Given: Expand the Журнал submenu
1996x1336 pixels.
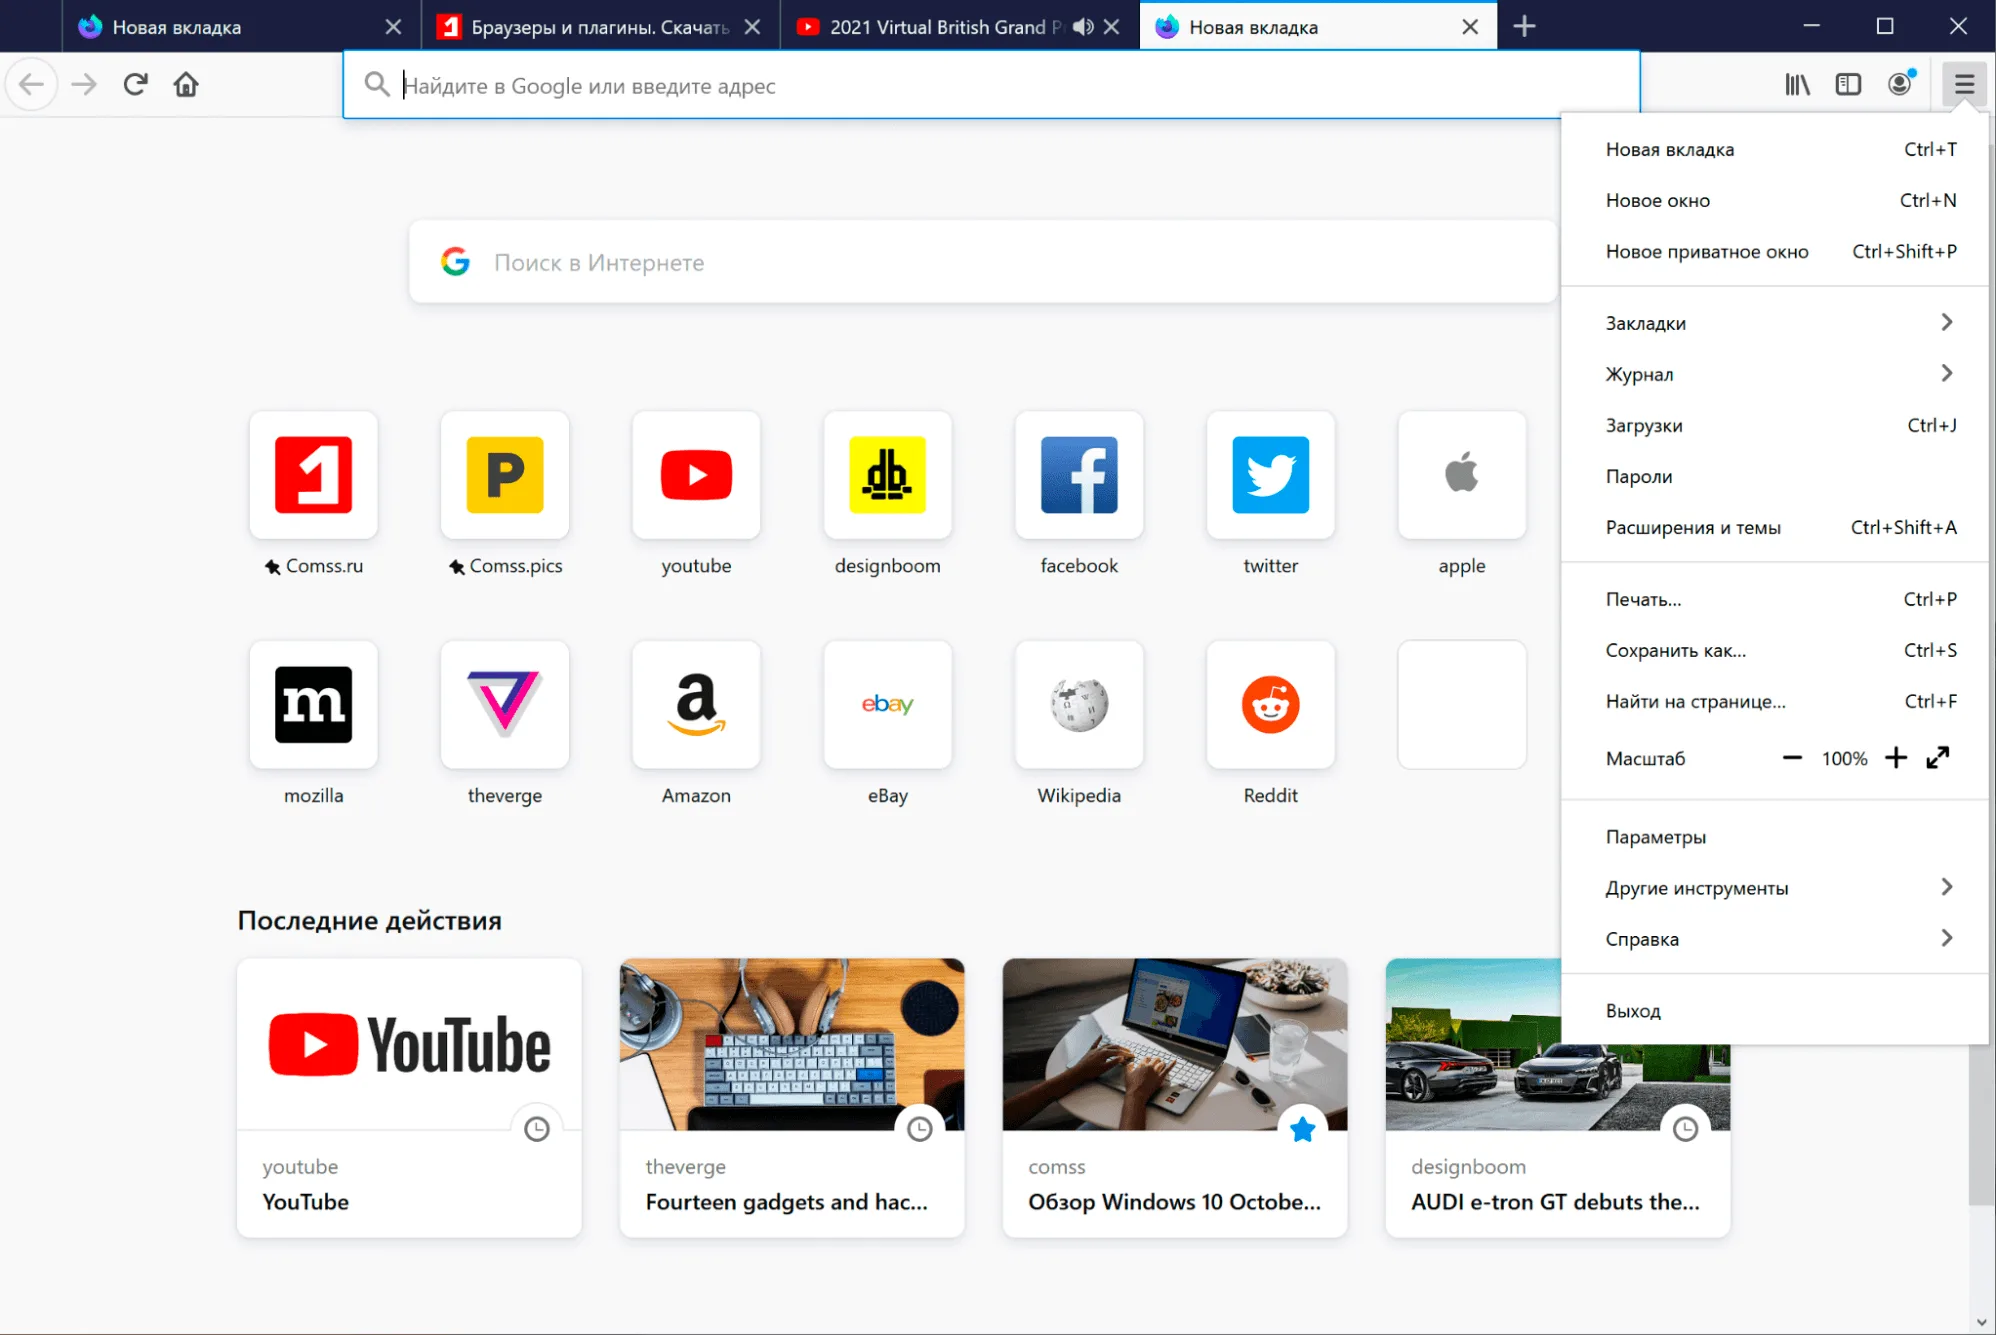Looking at the screenshot, I should coord(1775,374).
